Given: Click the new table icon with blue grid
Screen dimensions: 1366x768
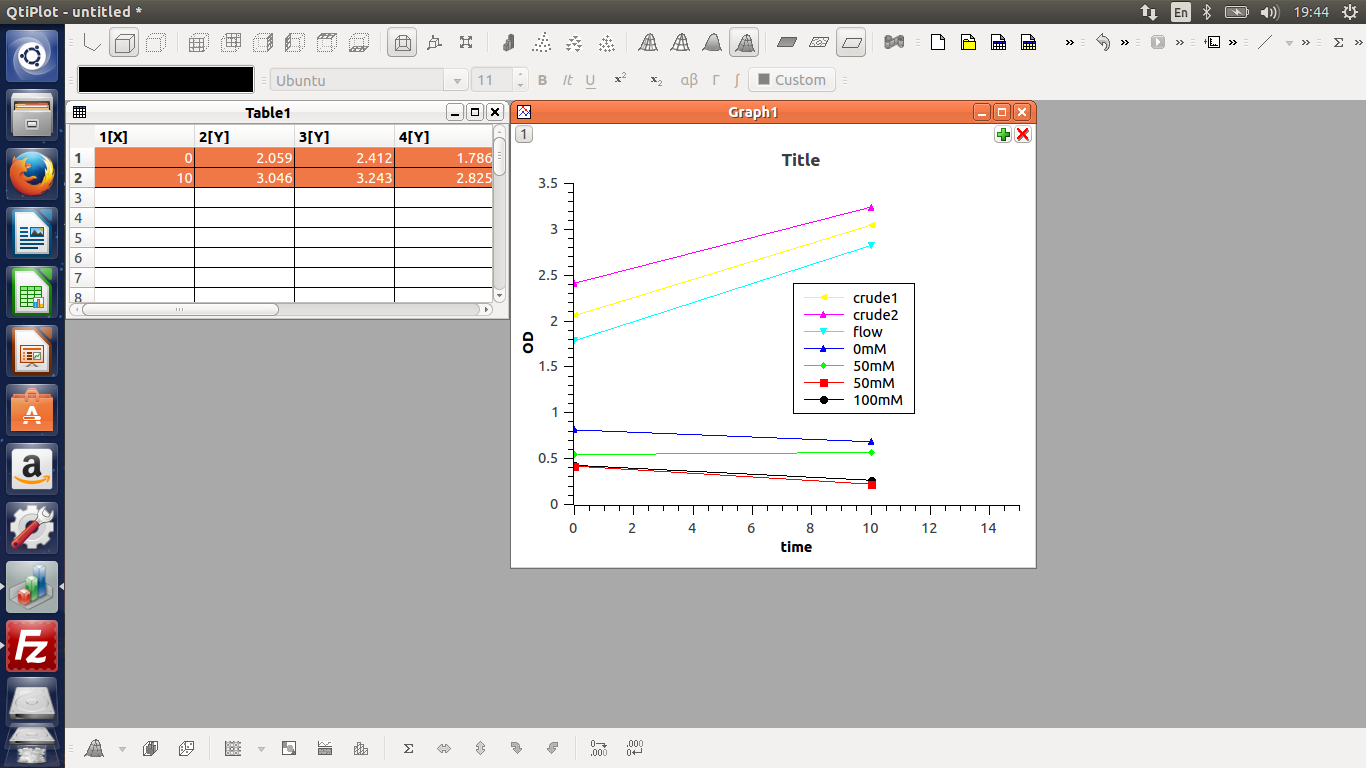Looking at the screenshot, I should (998, 43).
